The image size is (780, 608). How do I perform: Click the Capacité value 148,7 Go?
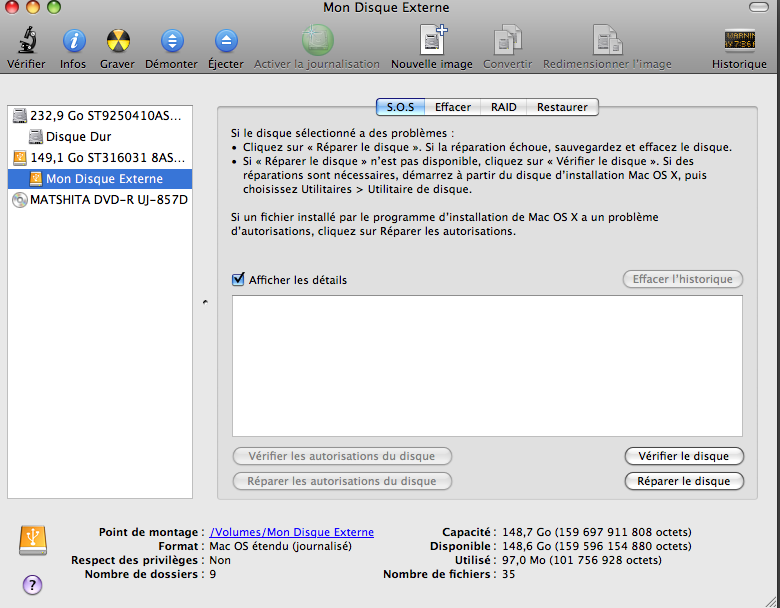tap(596, 532)
